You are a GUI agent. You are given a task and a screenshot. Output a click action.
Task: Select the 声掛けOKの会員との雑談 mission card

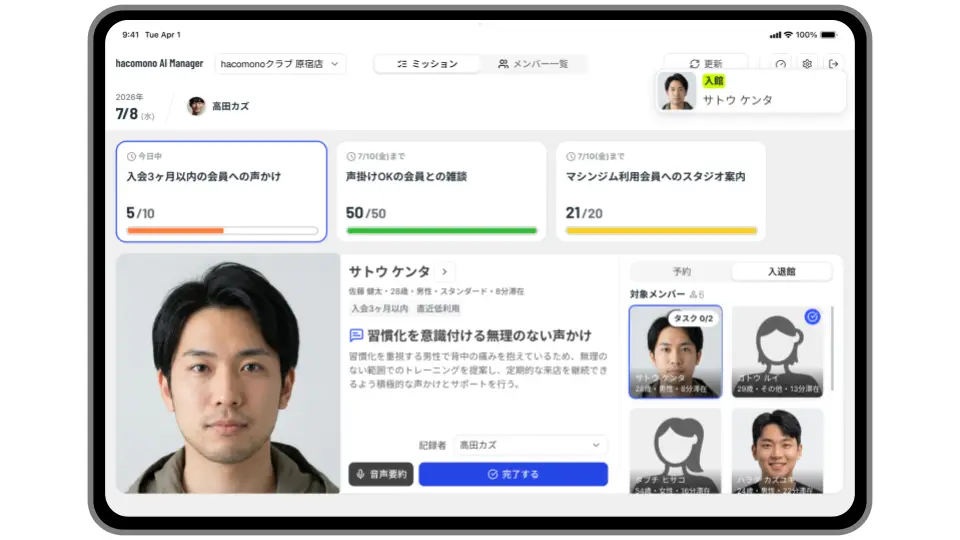pyautogui.click(x=441, y=192)
